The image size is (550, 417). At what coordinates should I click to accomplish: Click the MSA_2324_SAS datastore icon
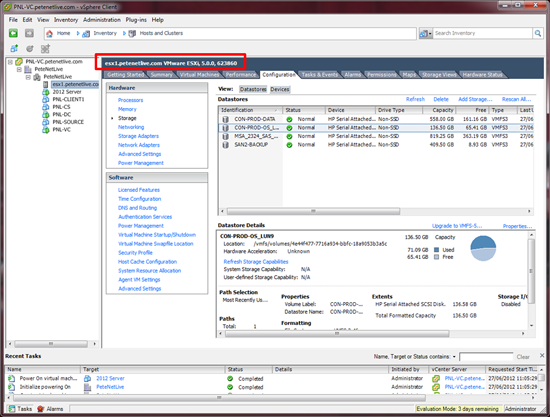point(226,136)
